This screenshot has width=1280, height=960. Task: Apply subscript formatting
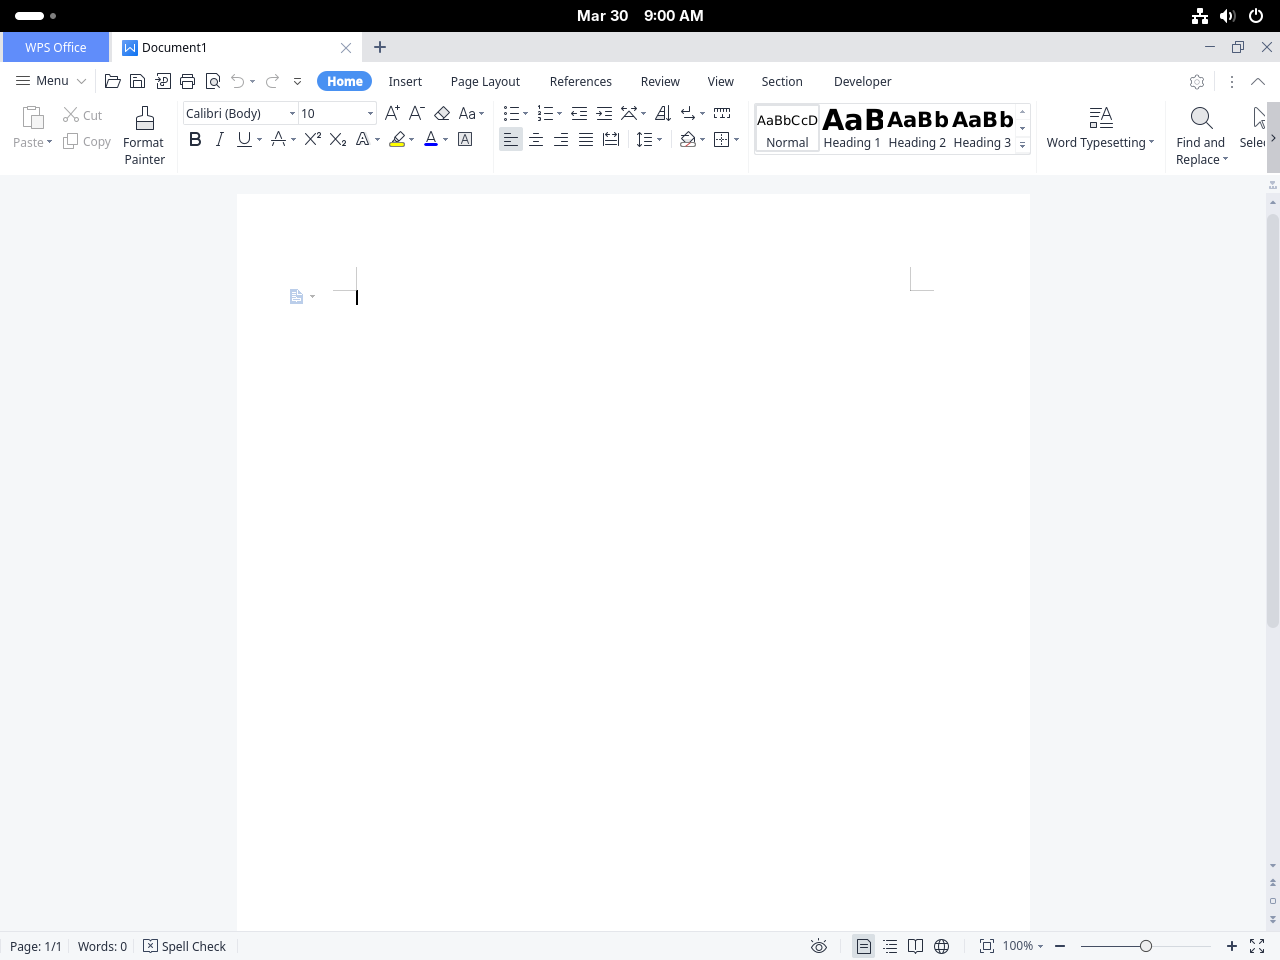[x=338, y=139]
